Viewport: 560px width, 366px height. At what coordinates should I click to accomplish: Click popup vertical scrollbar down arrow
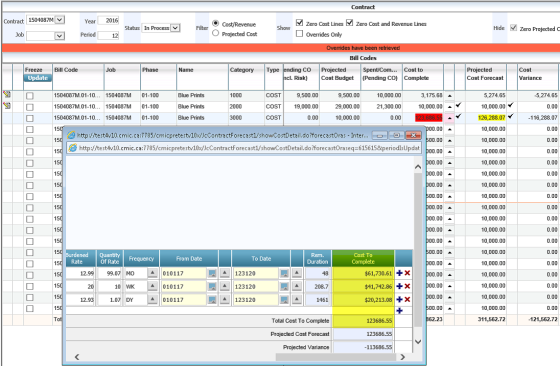pyautogui.click(x=418, y=342)
